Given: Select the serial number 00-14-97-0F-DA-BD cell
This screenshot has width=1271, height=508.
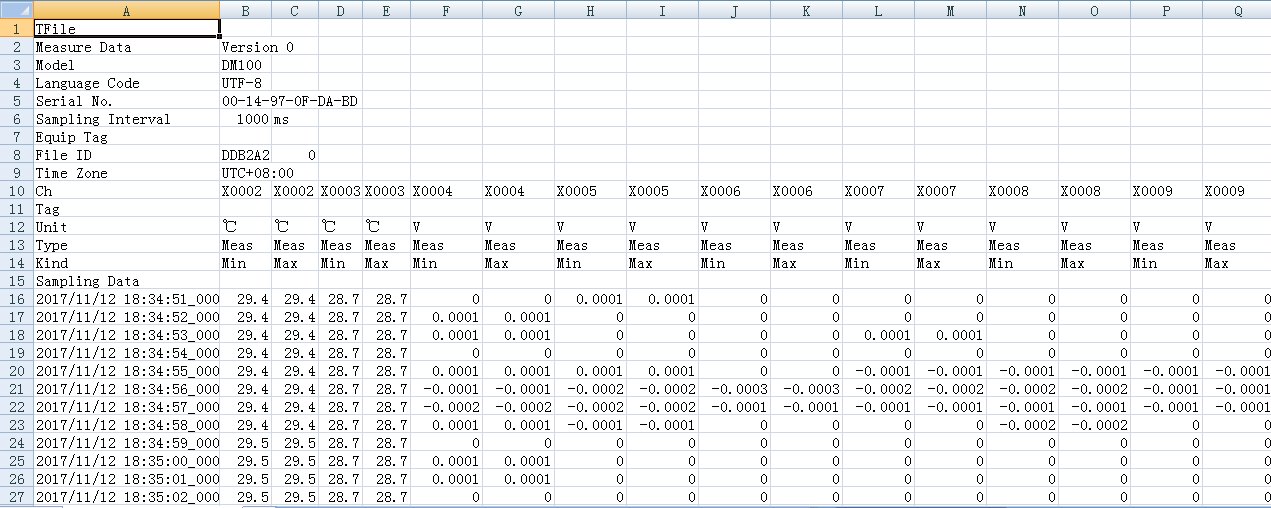Looking at the screenshot, I should click(x=245, y=101).
